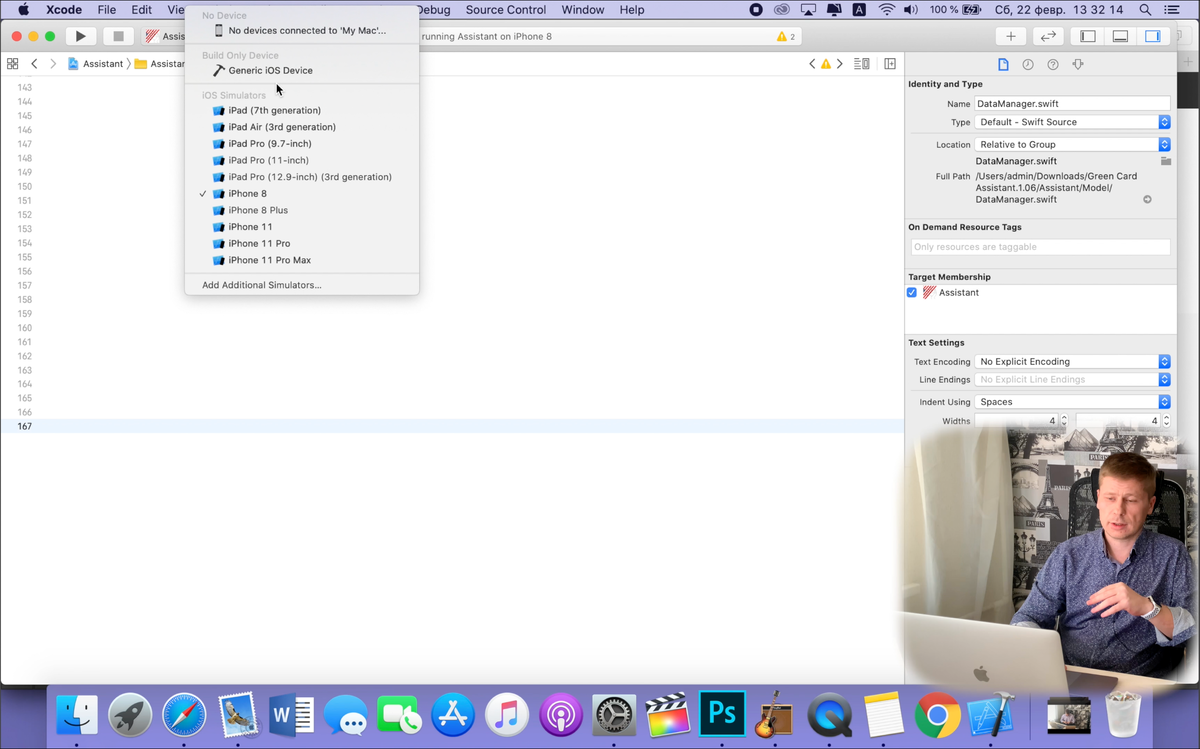Click the Assistant scheme selector in toolbar
1200x749 pixels.
tap(165, 36)
